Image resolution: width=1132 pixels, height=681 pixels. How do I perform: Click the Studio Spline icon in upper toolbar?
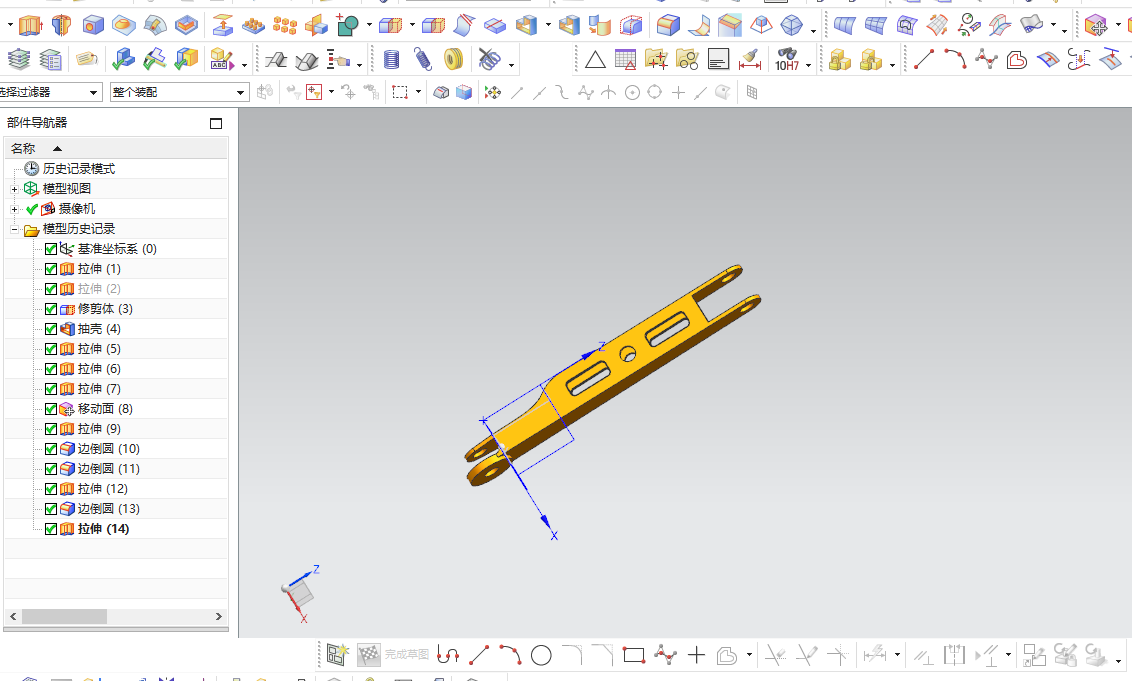(x=985, y=59)
